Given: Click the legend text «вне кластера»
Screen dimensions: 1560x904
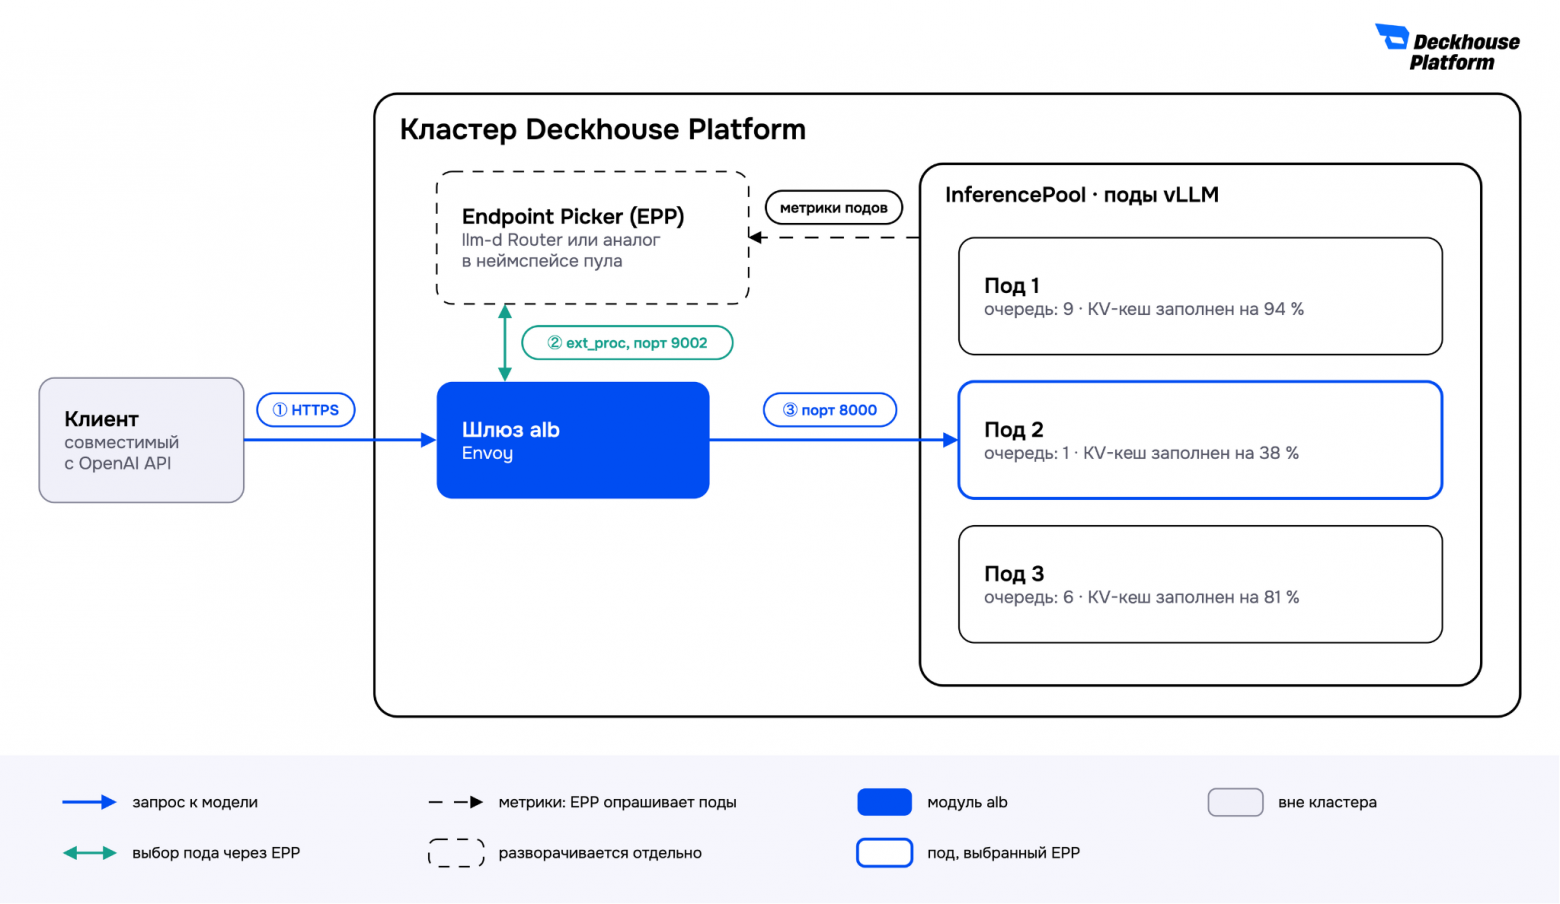Looking at the screenshot, I should tap(1327, 802).
